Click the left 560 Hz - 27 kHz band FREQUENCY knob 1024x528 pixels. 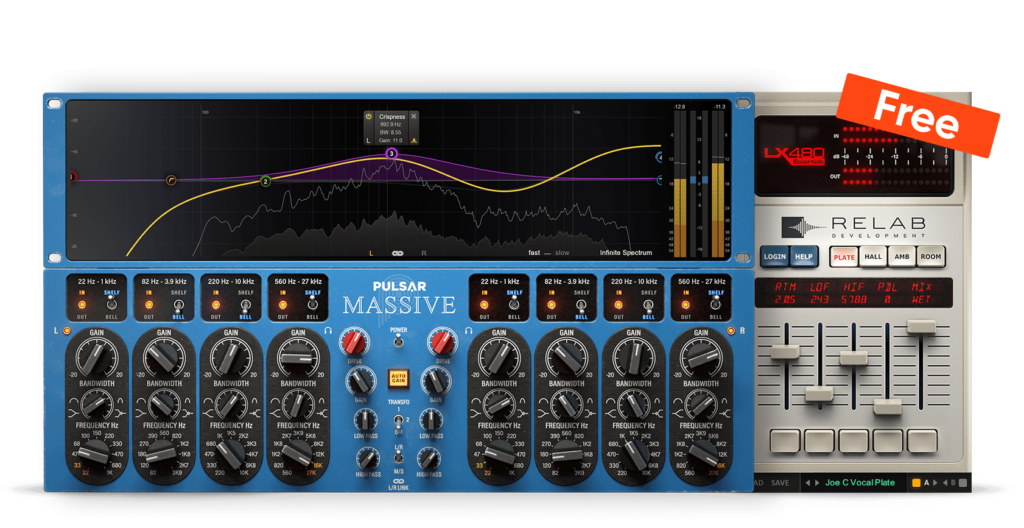298,451
